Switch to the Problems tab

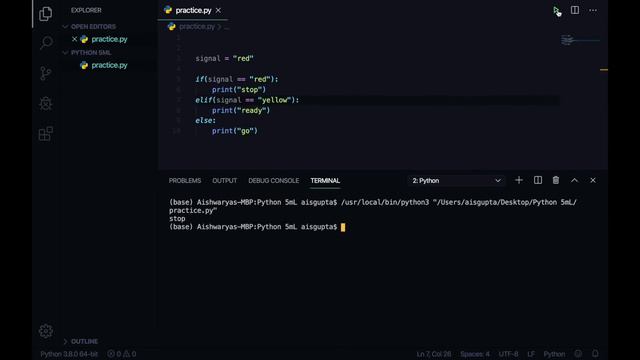pyautogui.click(x=185, y=181)
